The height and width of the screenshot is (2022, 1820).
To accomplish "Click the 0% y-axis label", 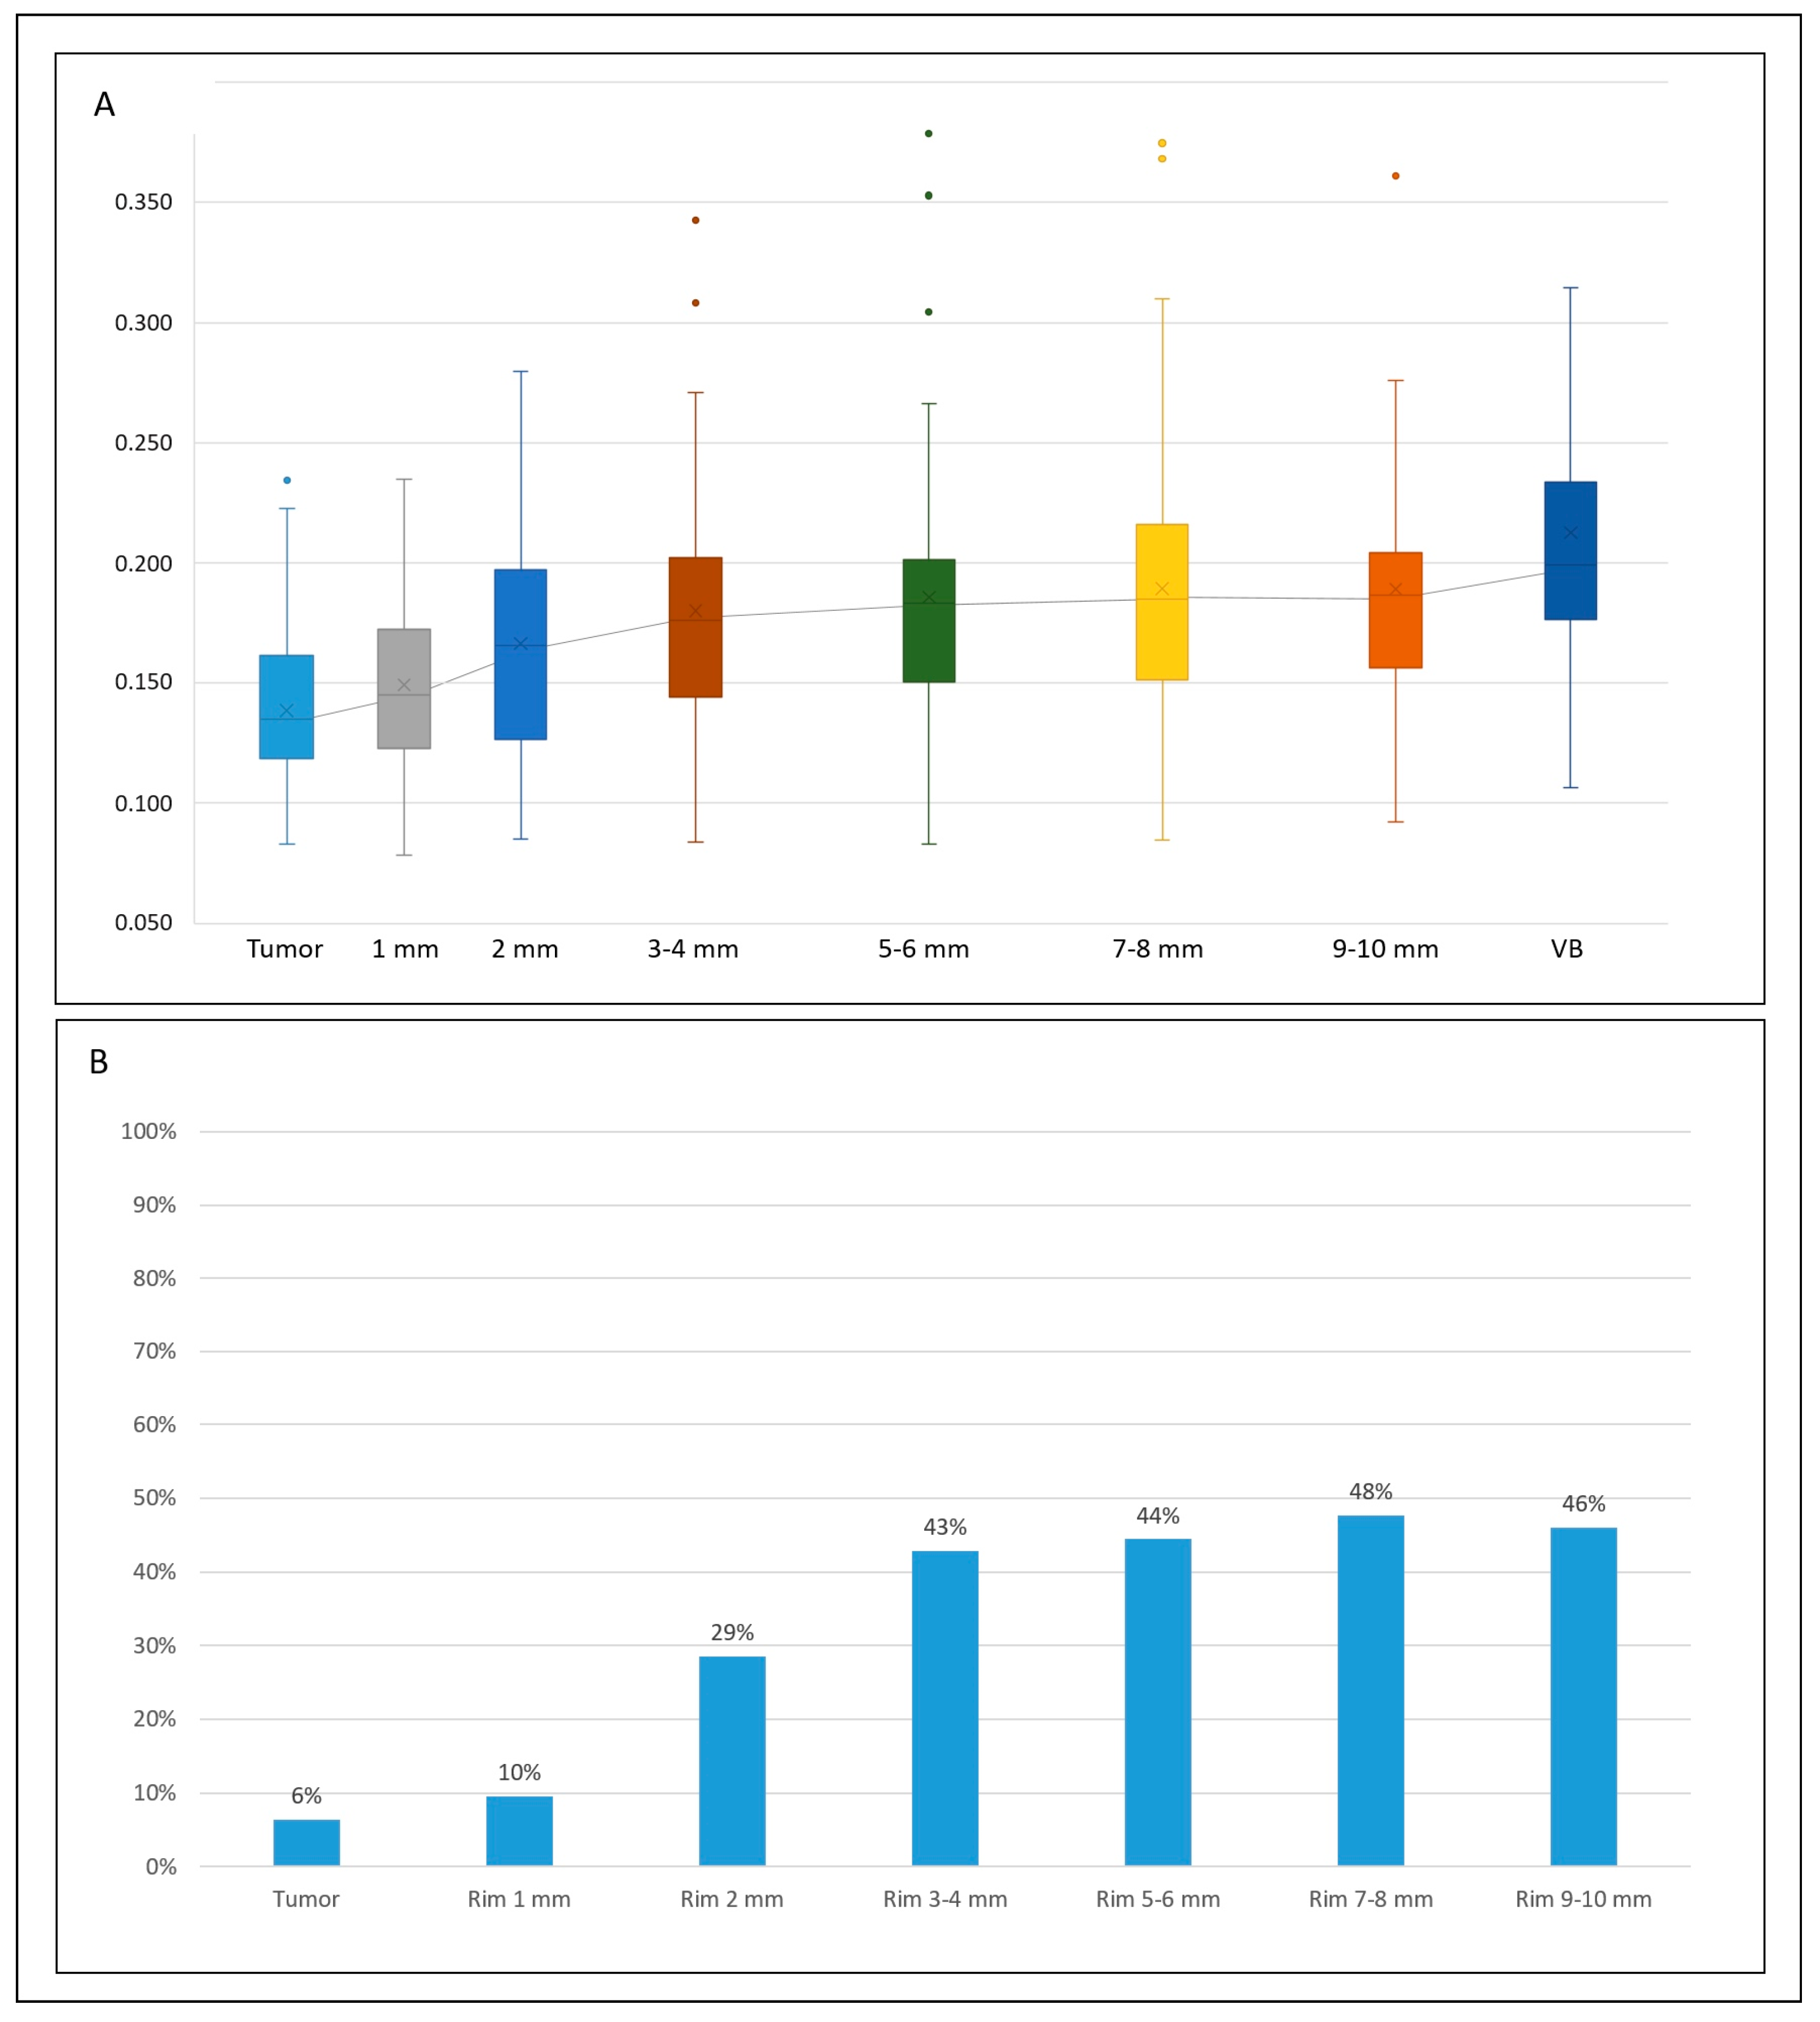I will (161, 1867).
